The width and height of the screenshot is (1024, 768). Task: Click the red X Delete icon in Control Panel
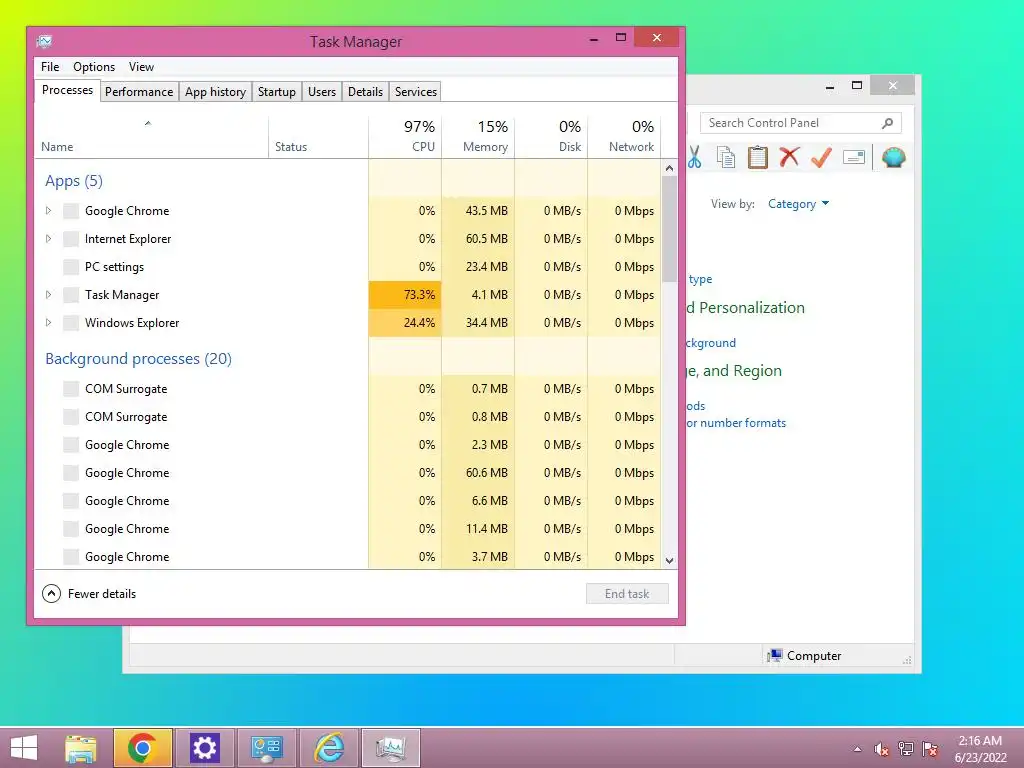(x=790, y=157)
